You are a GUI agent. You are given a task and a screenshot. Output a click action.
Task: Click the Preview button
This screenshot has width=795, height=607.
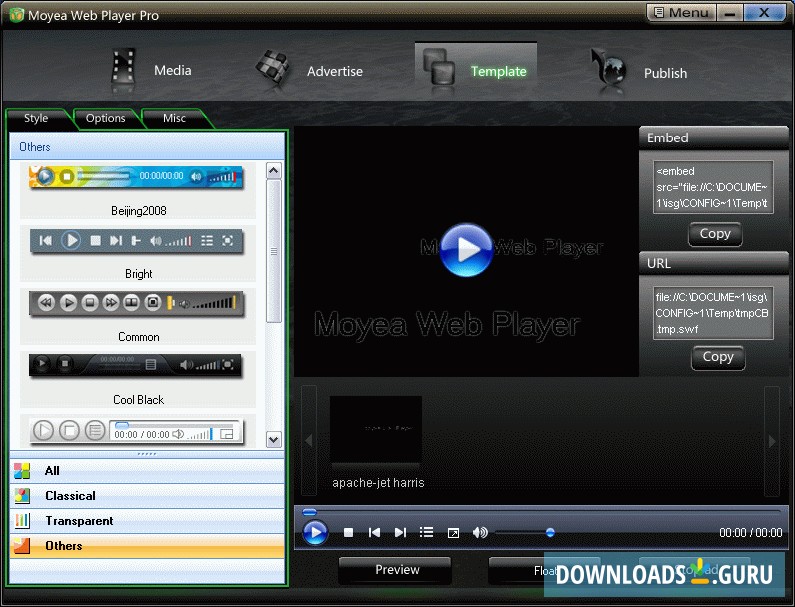tap(397, 569)
